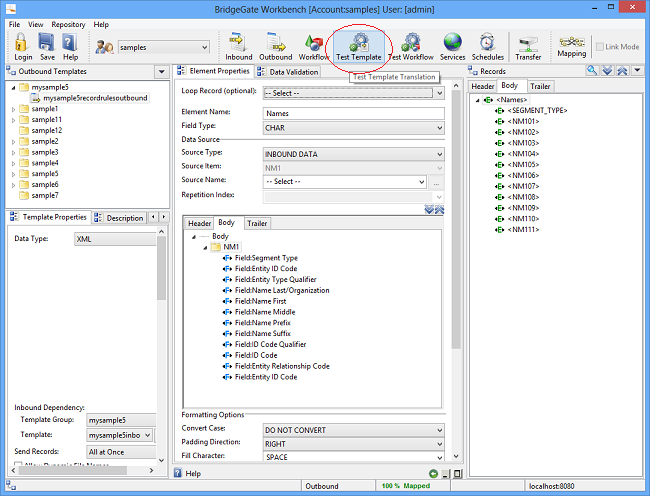Image resolution: width=650 pixels, height=496 pixels.
Task: Open the Source Type INBOUND DATA dropdown
Action: [x=439, y=155]
